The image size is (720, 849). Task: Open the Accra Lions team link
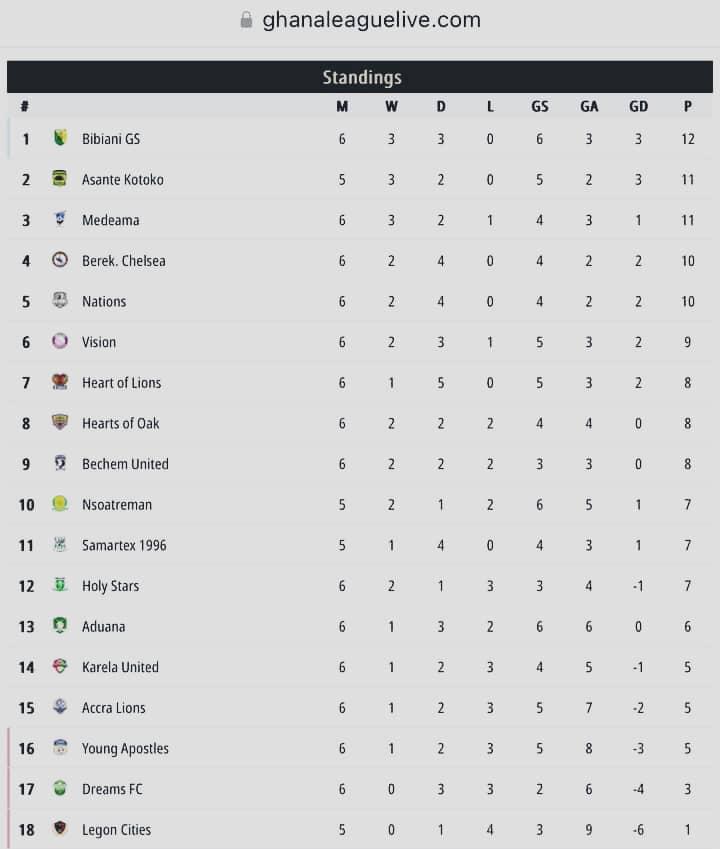(113, 707)
